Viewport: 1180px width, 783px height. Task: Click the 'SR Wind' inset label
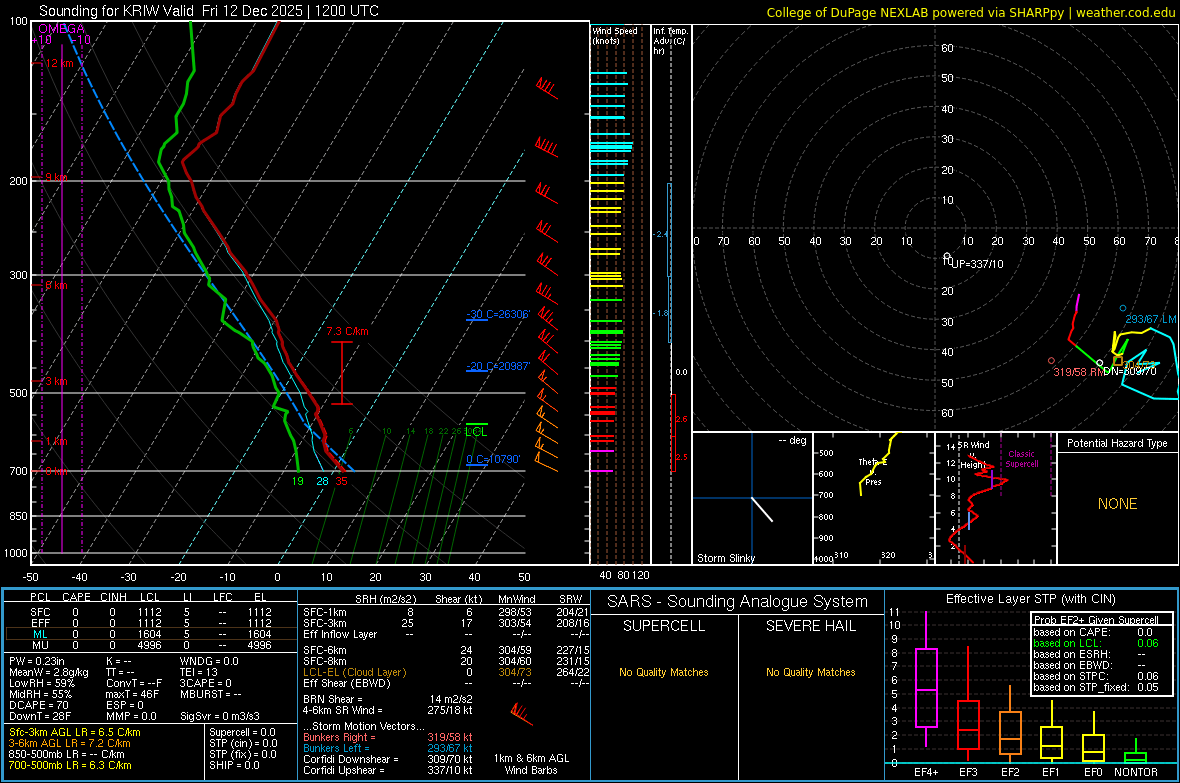tap(974, 445)
